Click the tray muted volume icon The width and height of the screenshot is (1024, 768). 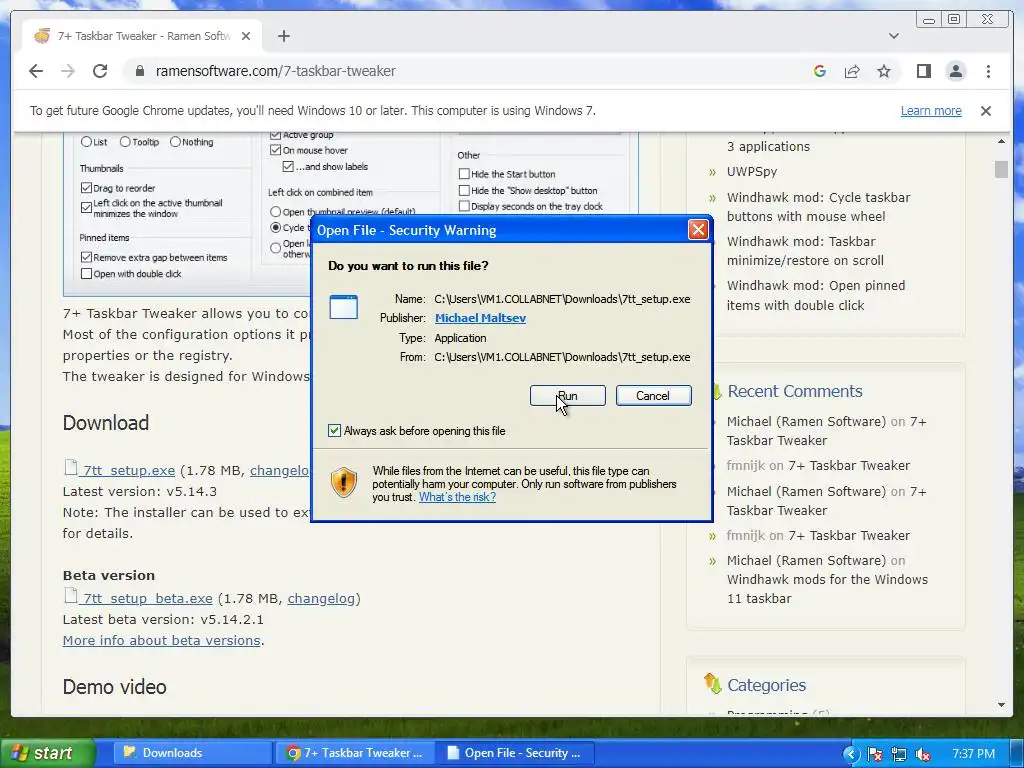(923, 754)
